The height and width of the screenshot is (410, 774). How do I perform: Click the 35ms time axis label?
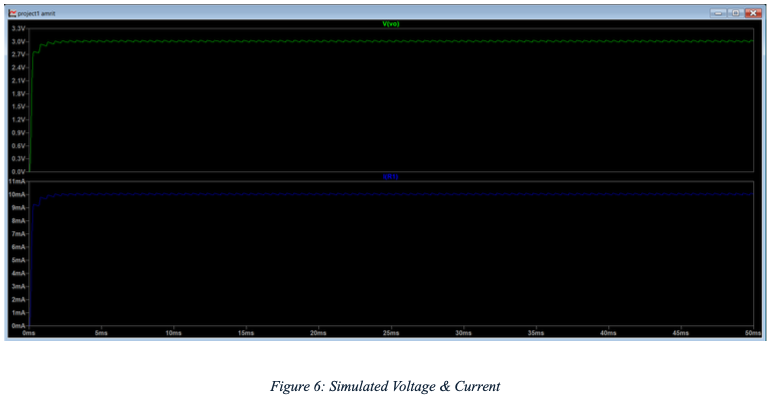tap(536, 333)
